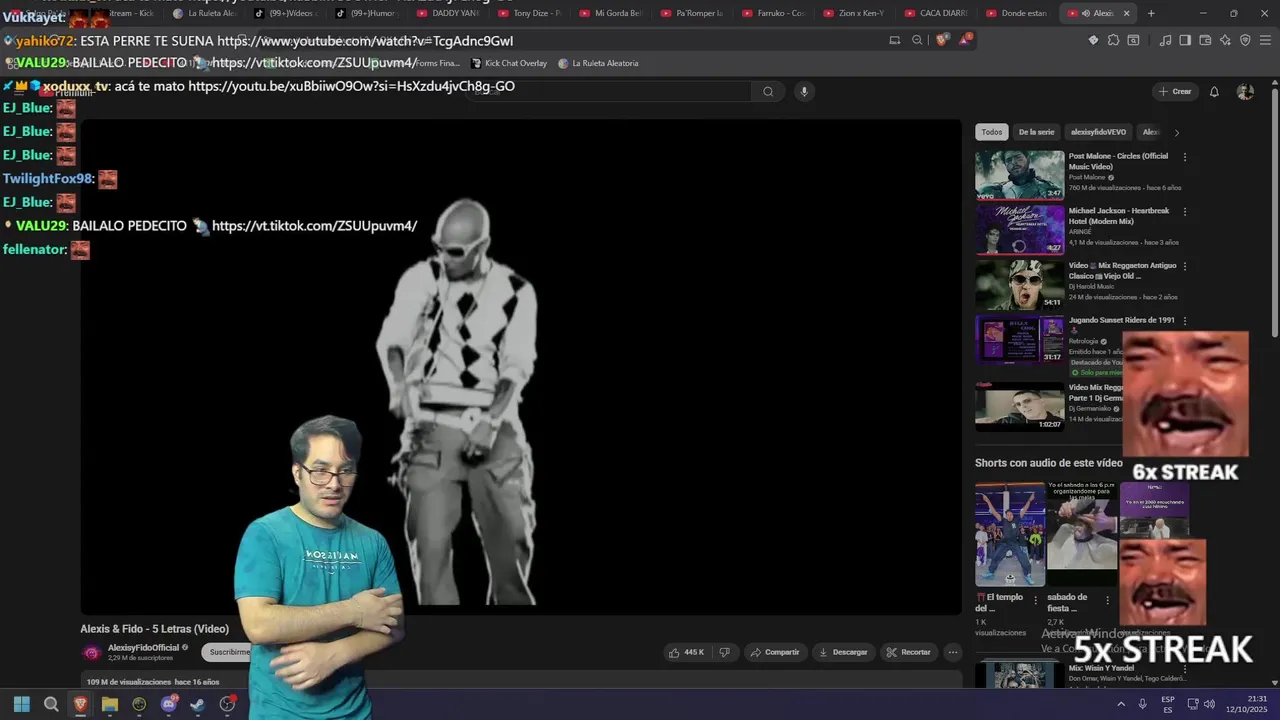This screenshot has width=1280, height=720.
Task: Switch to the Donde estan tab
Action: pyautogui.click(x=1016, y=13)
